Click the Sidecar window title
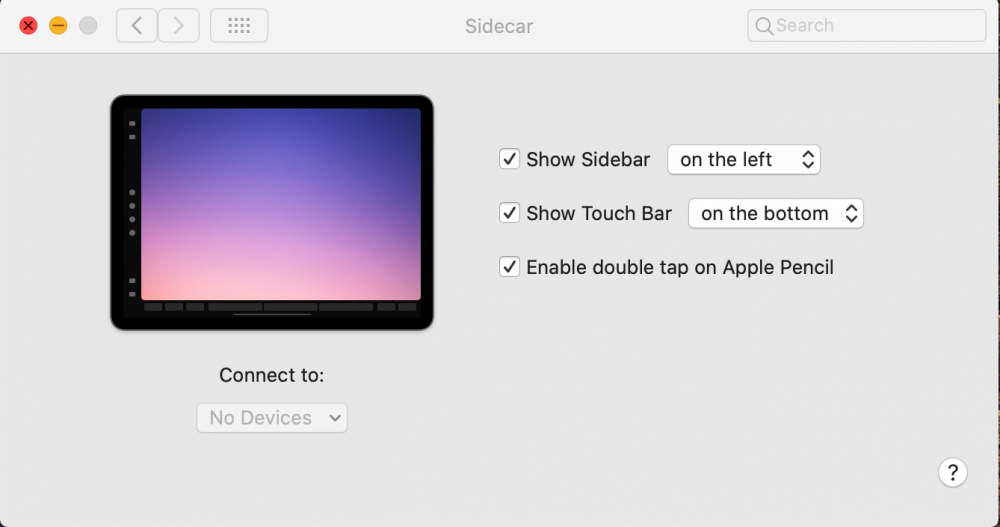The width and height of the screenshot is (1000, 527). tap(499, 26)
